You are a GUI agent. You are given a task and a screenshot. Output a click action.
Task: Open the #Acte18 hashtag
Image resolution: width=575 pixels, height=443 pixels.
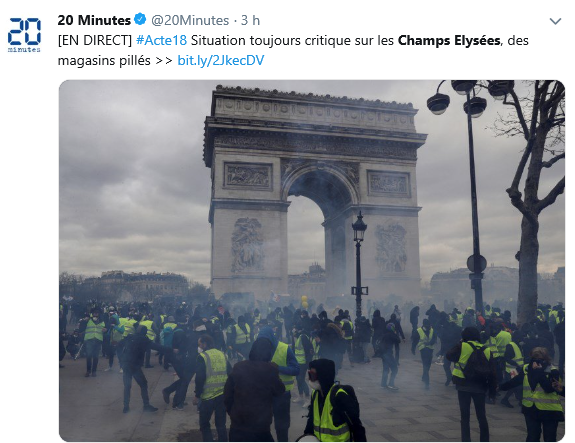coord(161,40)
